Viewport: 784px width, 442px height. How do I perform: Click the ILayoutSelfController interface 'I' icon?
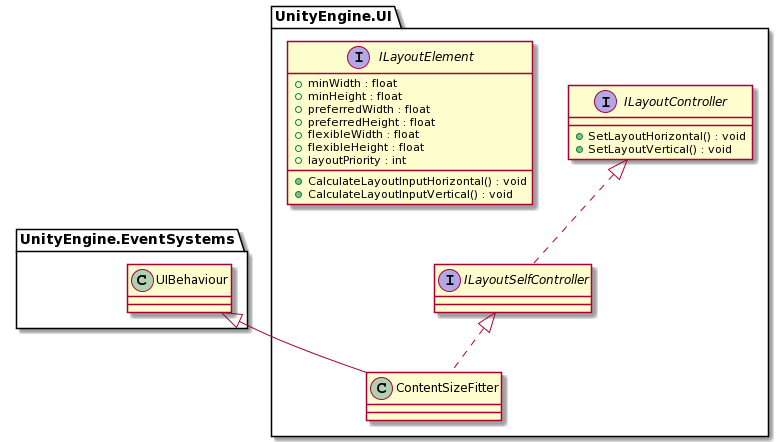450,280
